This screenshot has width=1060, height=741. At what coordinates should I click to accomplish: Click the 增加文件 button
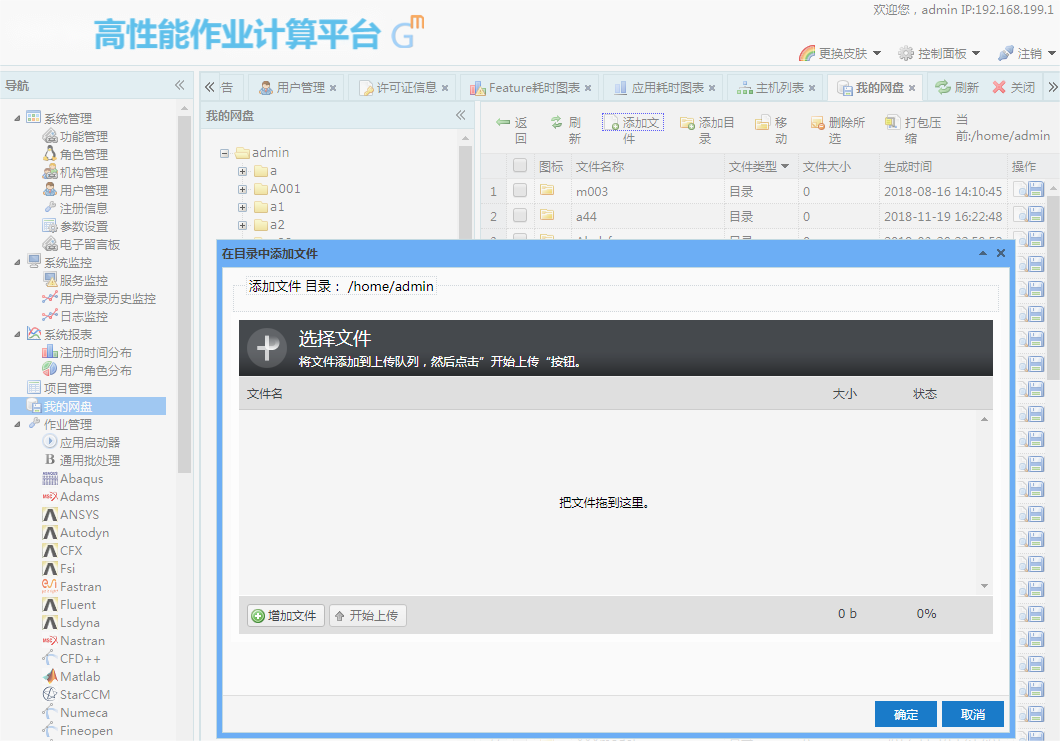coord(285,615)
